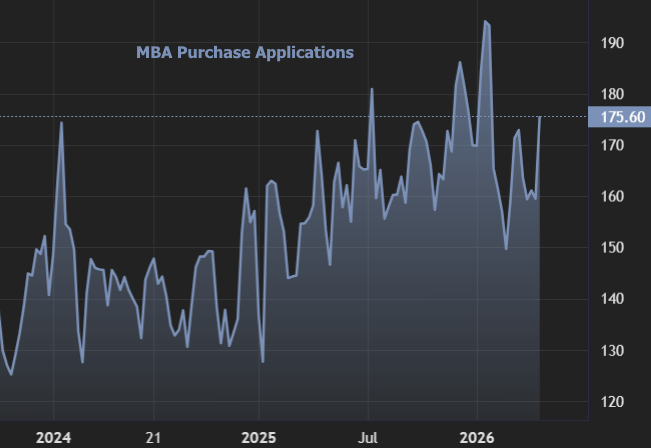Select the 175.60 current value label
Image resolution: width=651 pixels, height=448 pixels.
tap(622, 117)
